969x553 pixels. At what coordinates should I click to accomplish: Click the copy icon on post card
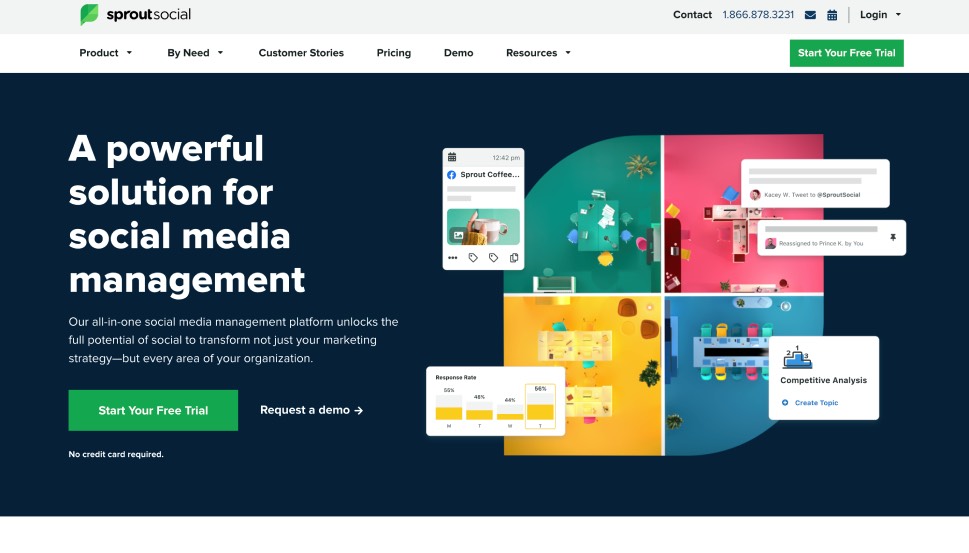coord(514,258)
